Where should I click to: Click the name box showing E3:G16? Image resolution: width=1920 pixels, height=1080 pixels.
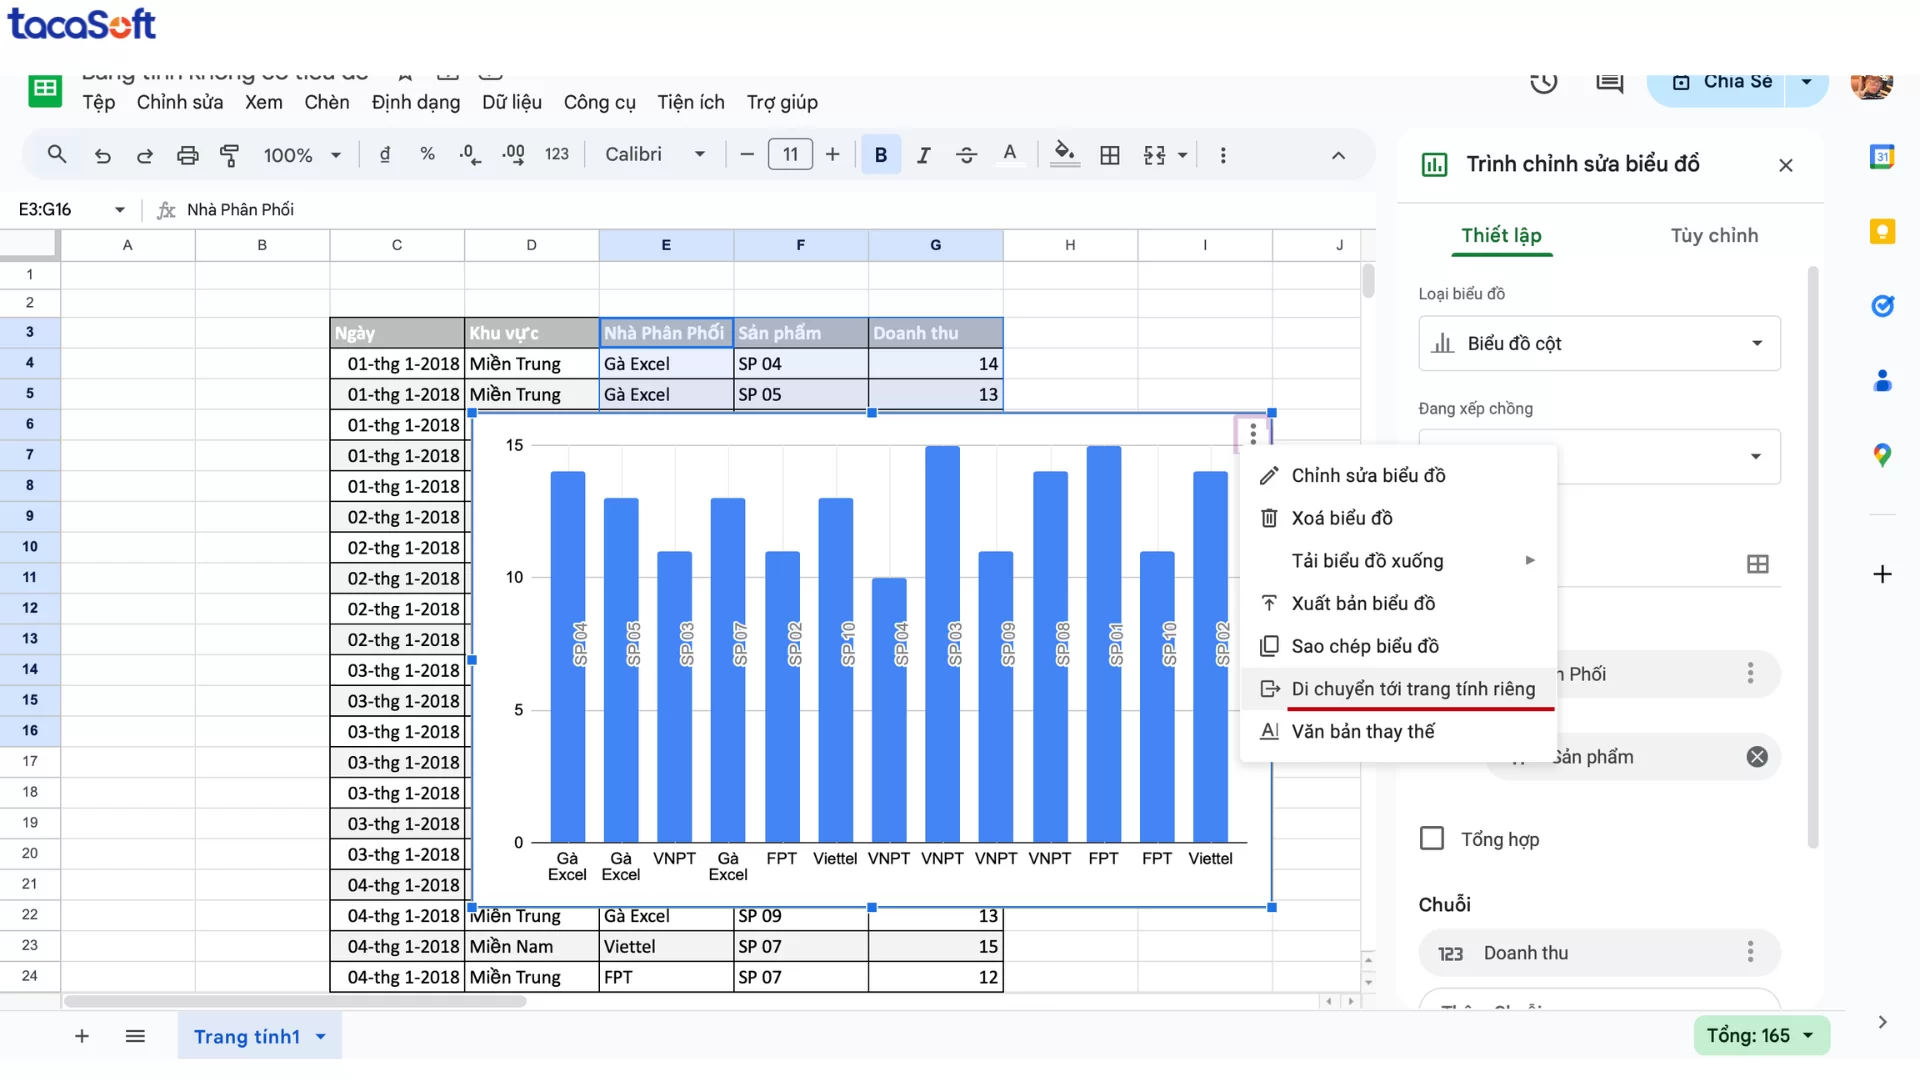coord(45,209)
